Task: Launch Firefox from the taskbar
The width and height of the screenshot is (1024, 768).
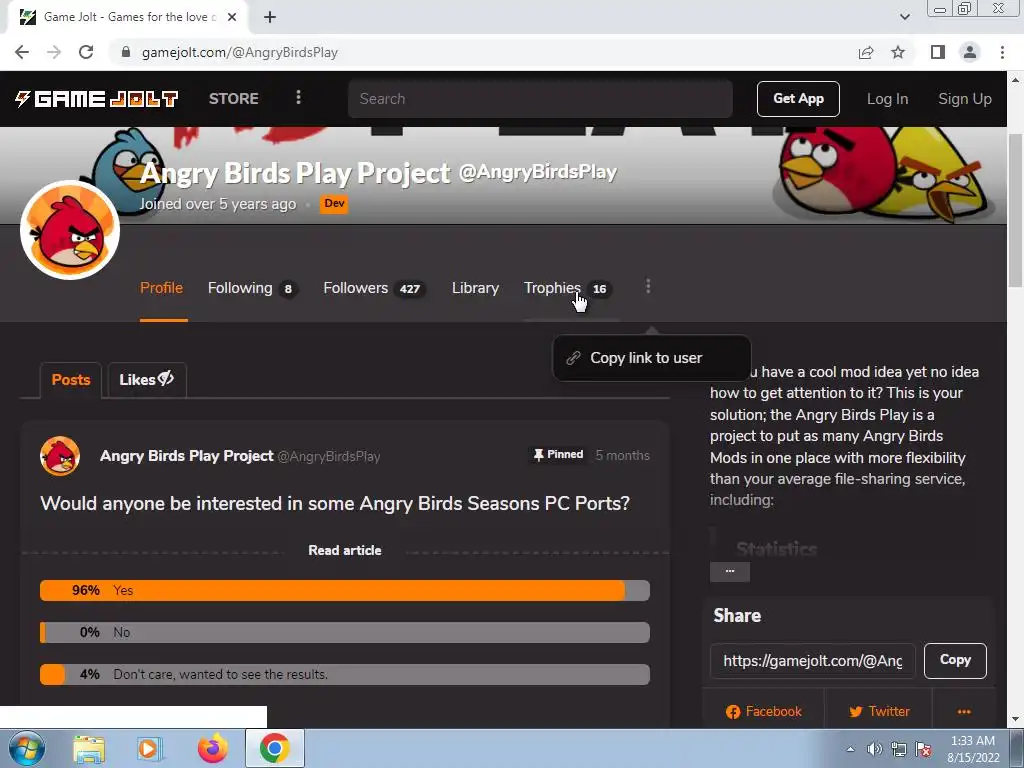Action: (212, 748)
